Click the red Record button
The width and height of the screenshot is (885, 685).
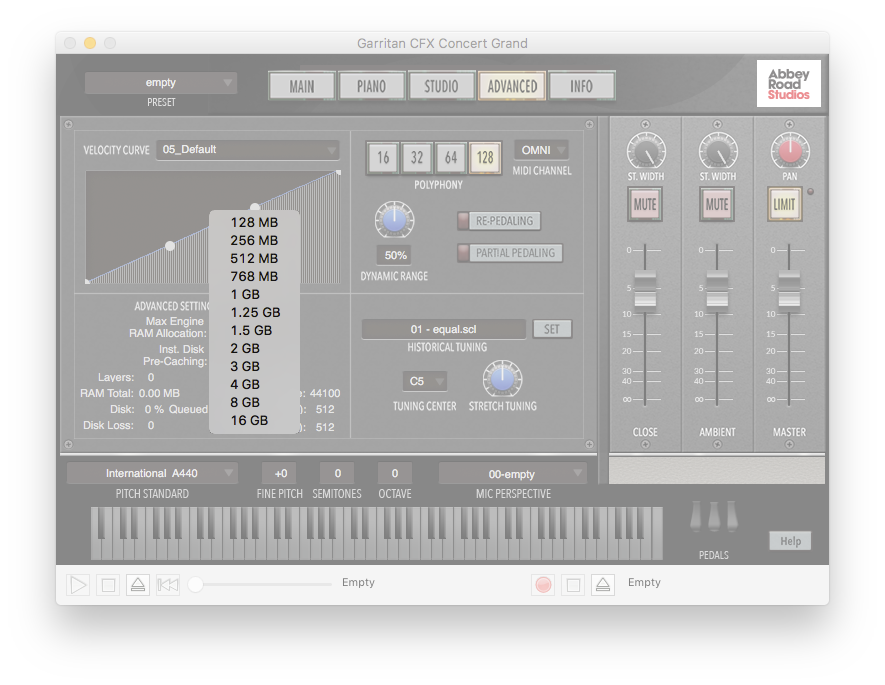543,585
